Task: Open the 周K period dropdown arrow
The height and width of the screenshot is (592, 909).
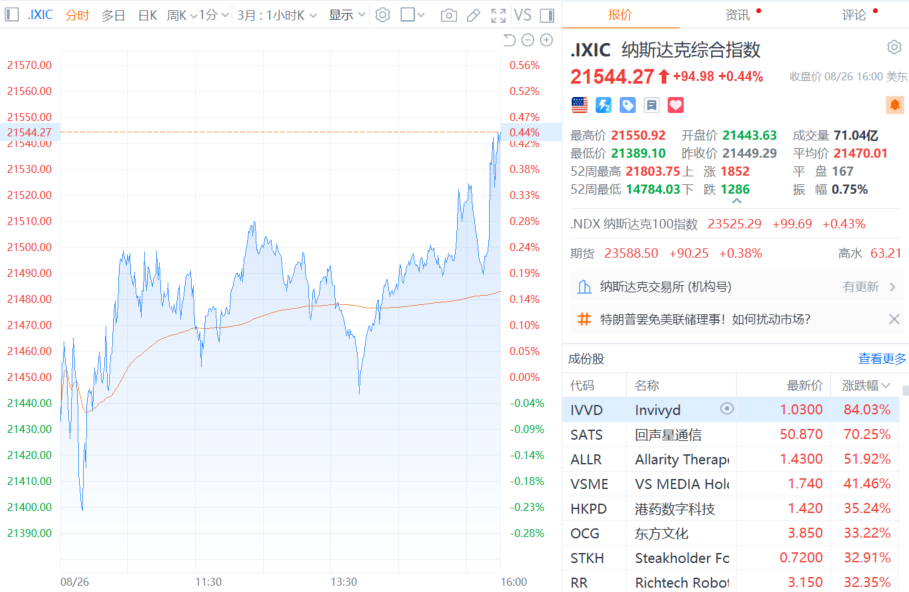Action: (x=194, y=16)
